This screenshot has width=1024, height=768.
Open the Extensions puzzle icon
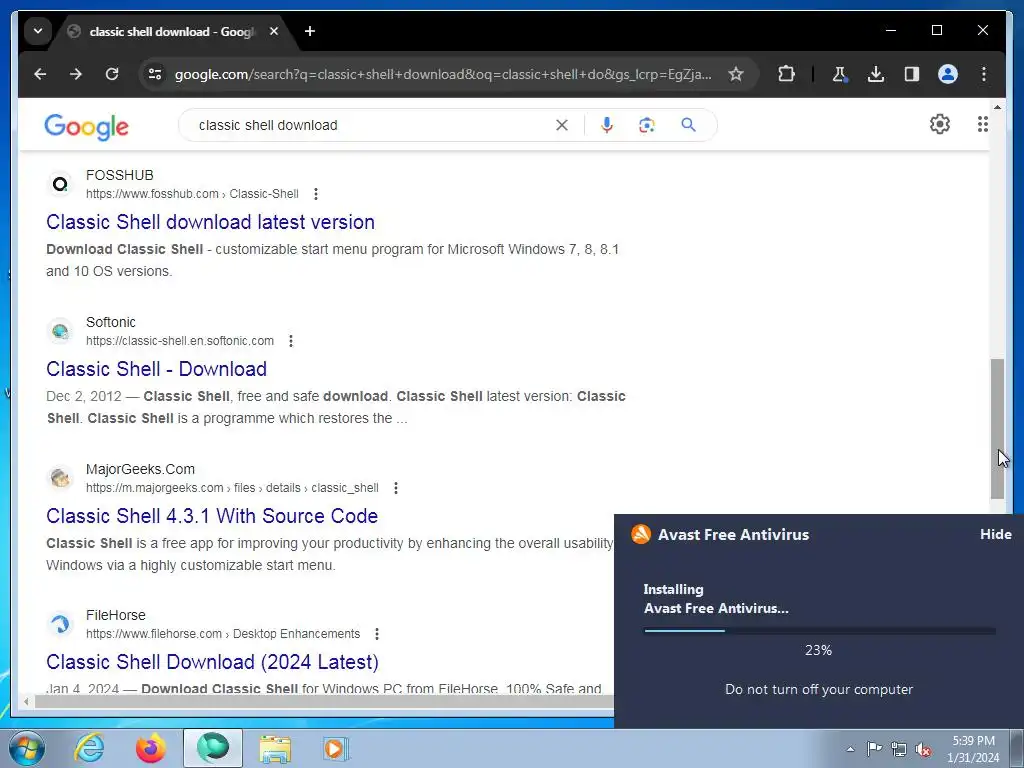(x=786, y=74)
